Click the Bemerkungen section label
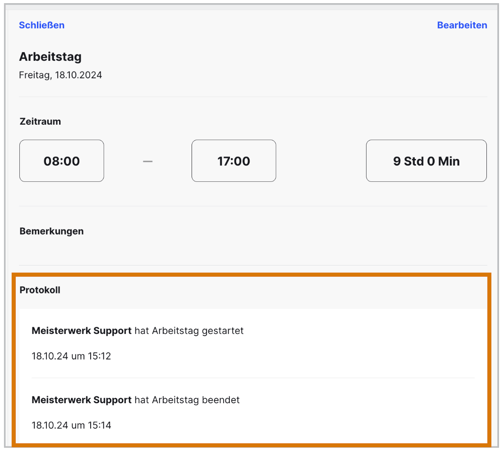 (x=52, y=231)
